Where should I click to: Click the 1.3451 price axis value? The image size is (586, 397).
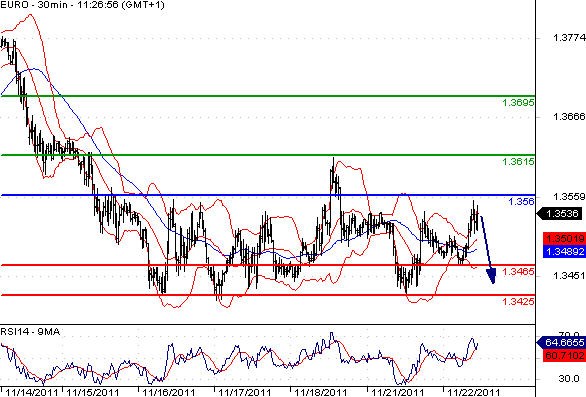point(569,276)
